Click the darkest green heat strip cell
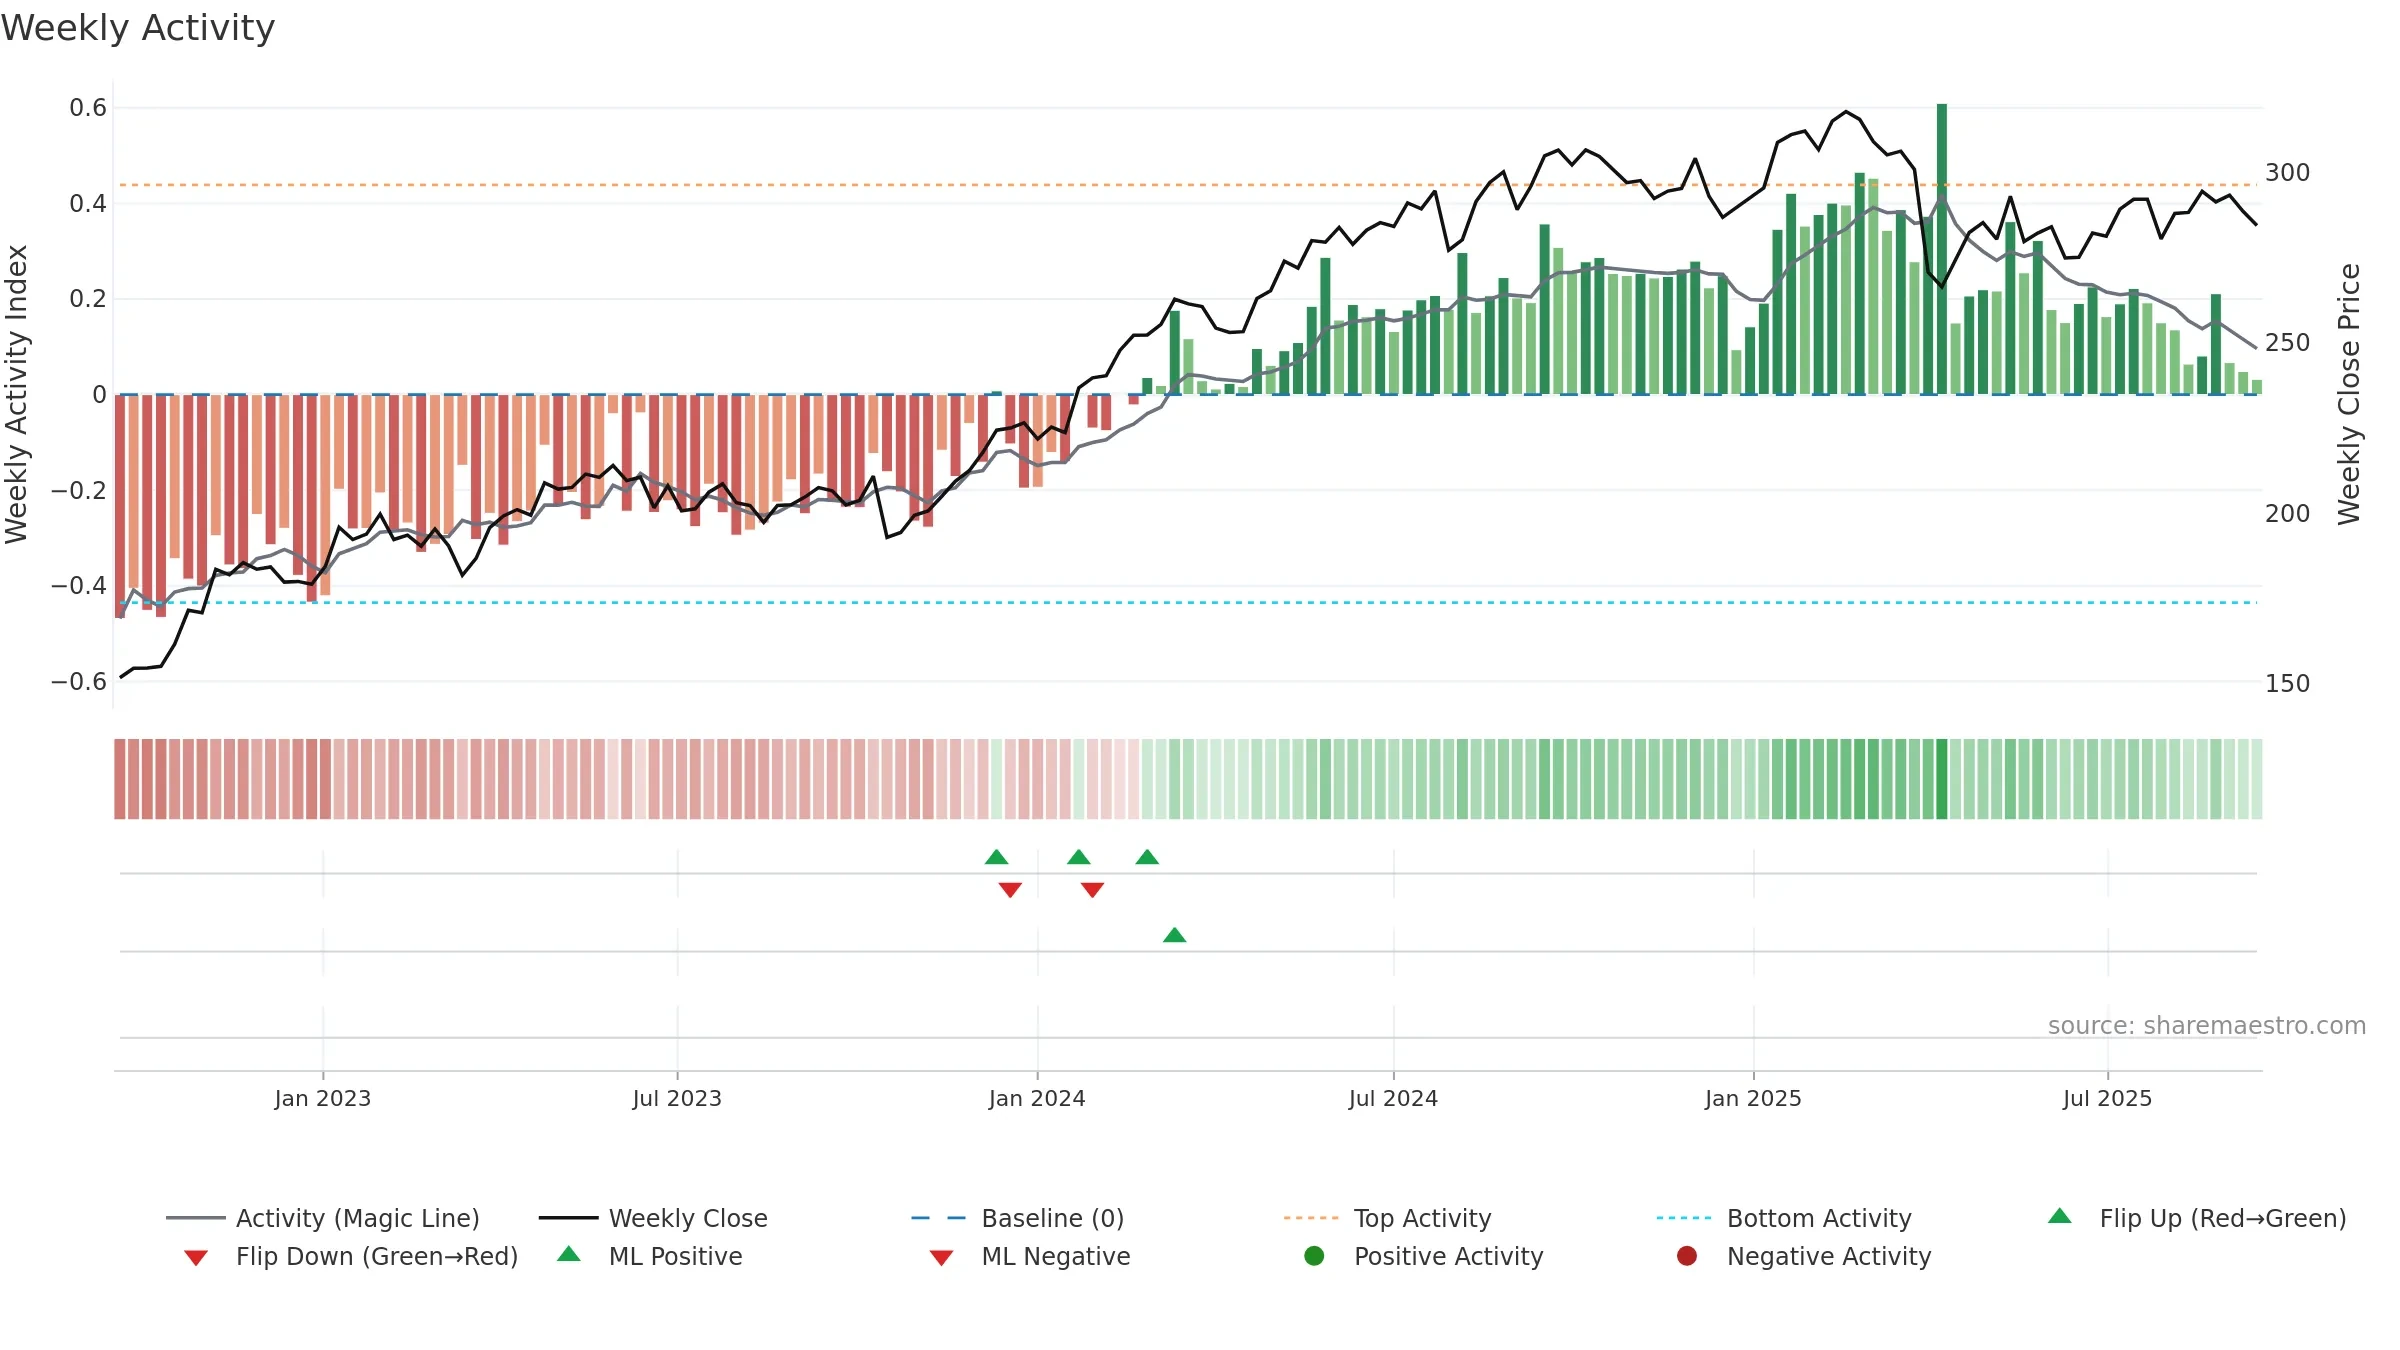The height and width of the screenshot is (1350, 2400). 1942,779
